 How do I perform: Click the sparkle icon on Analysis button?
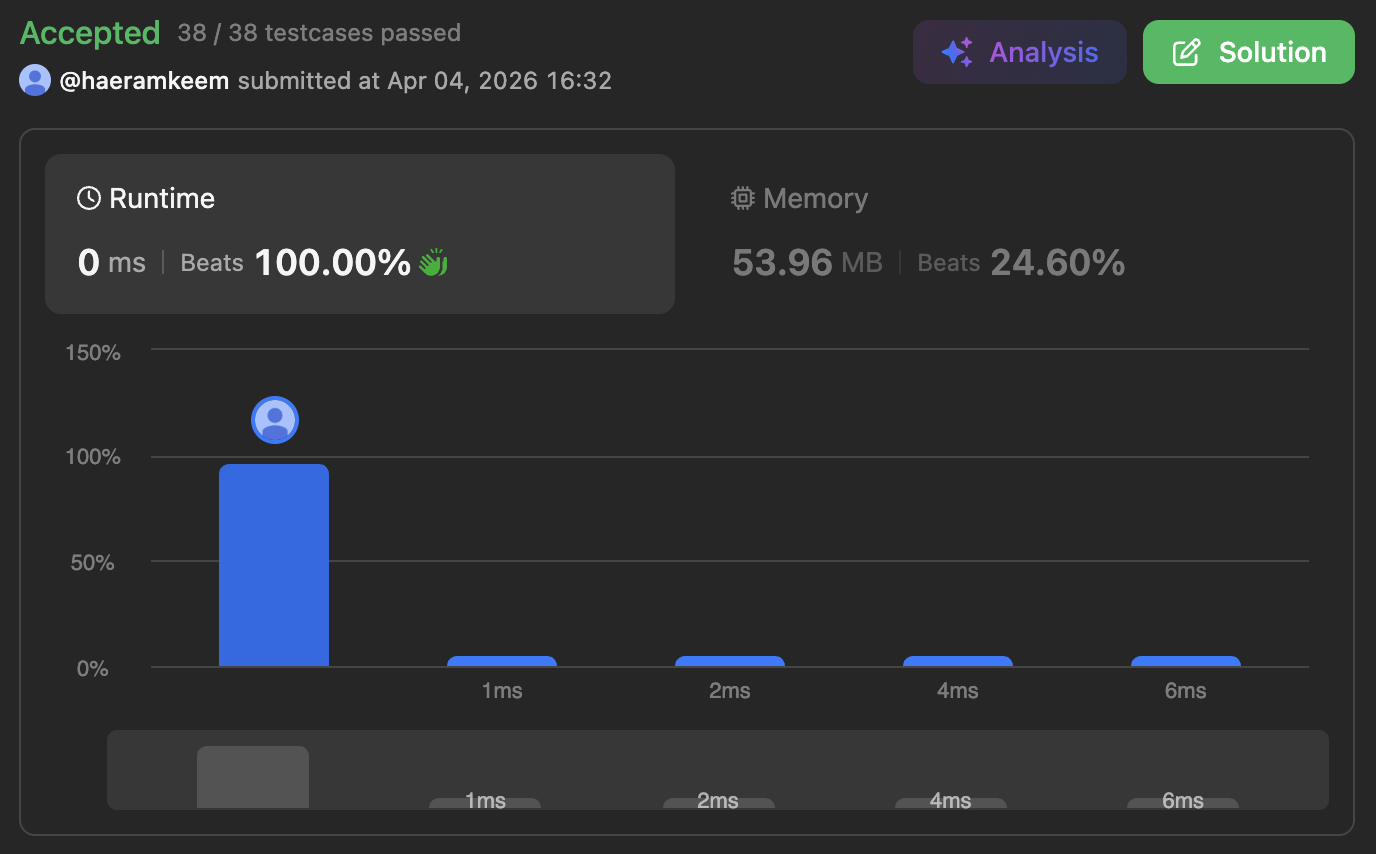tap(957, 53)
